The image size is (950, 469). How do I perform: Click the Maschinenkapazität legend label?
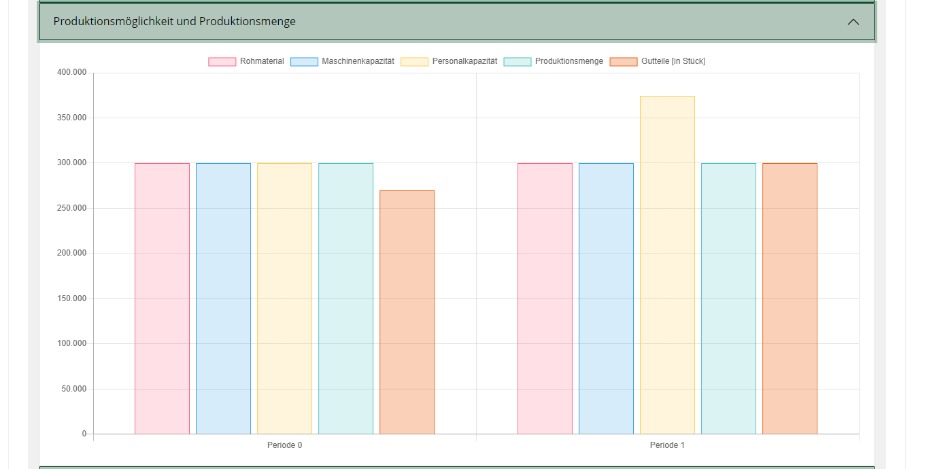tap(358, 61)
